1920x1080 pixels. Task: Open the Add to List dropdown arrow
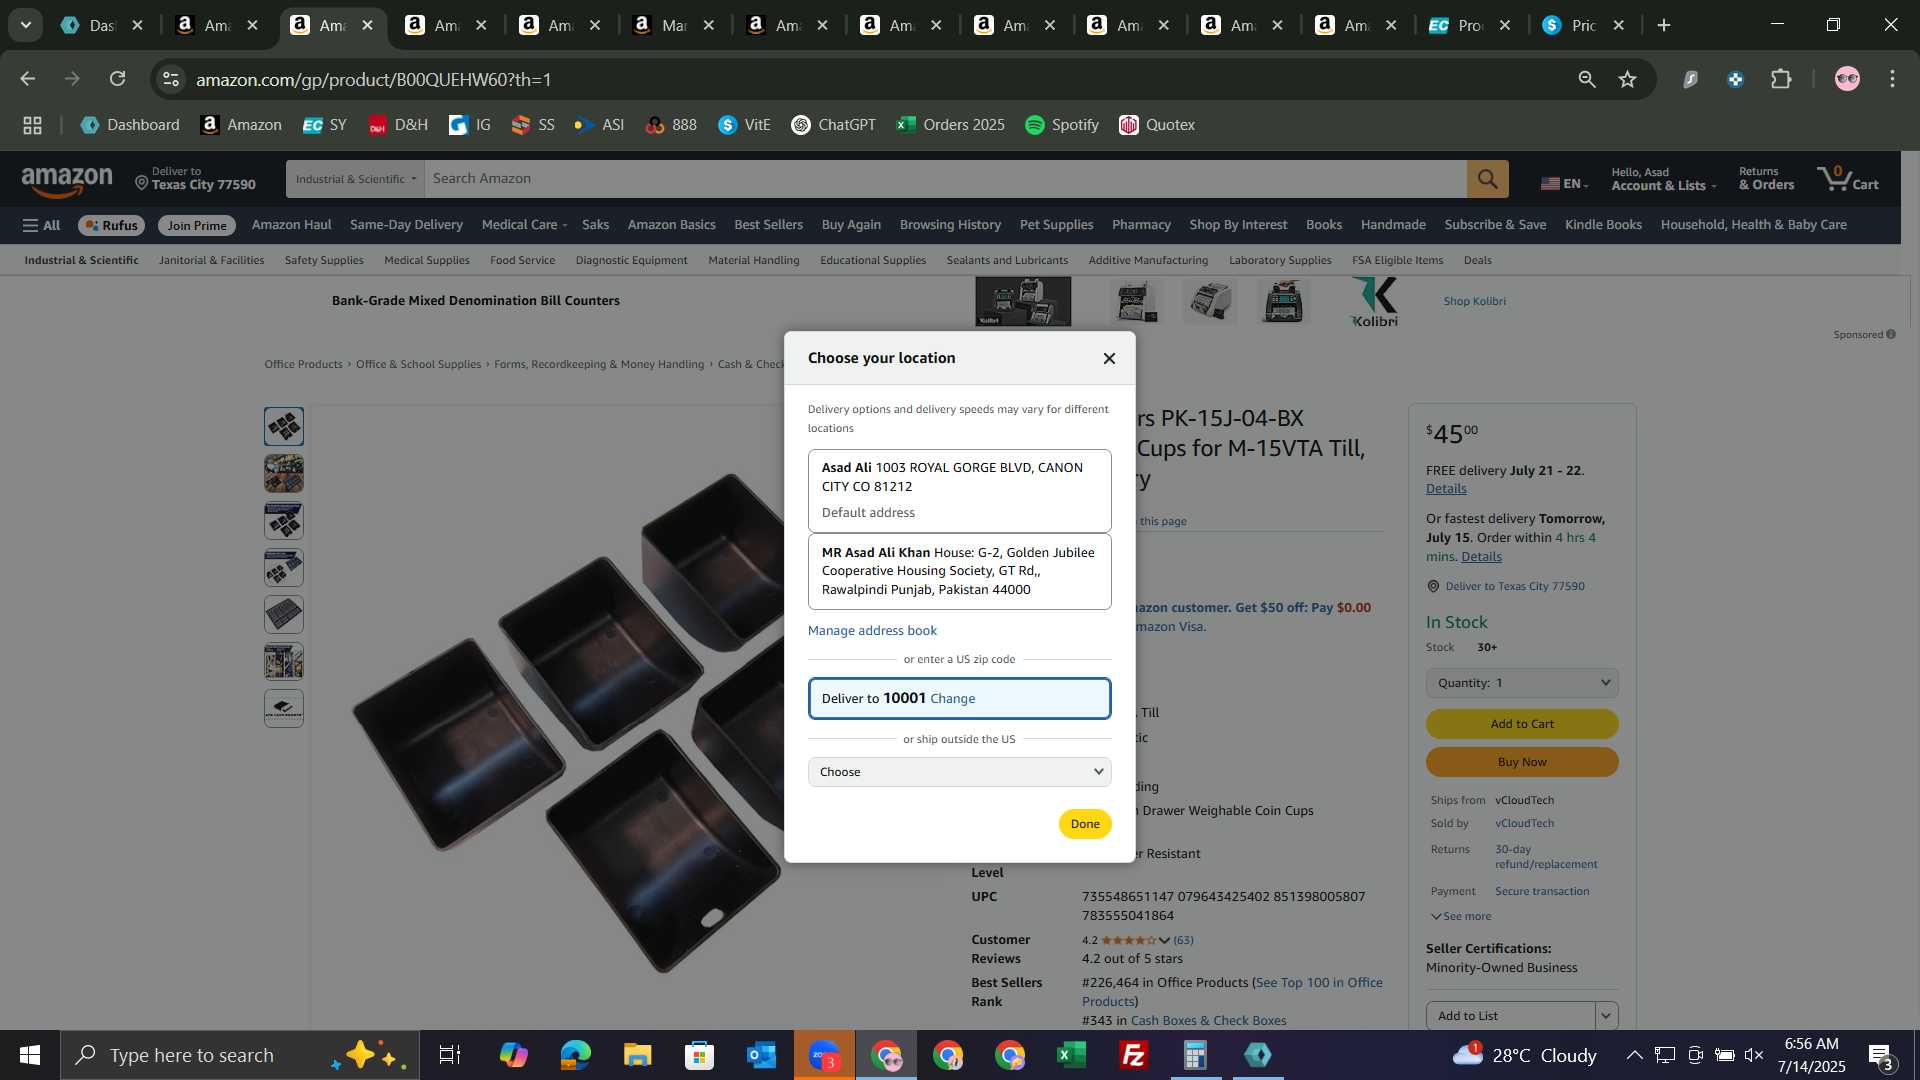pos(1606,1016)
